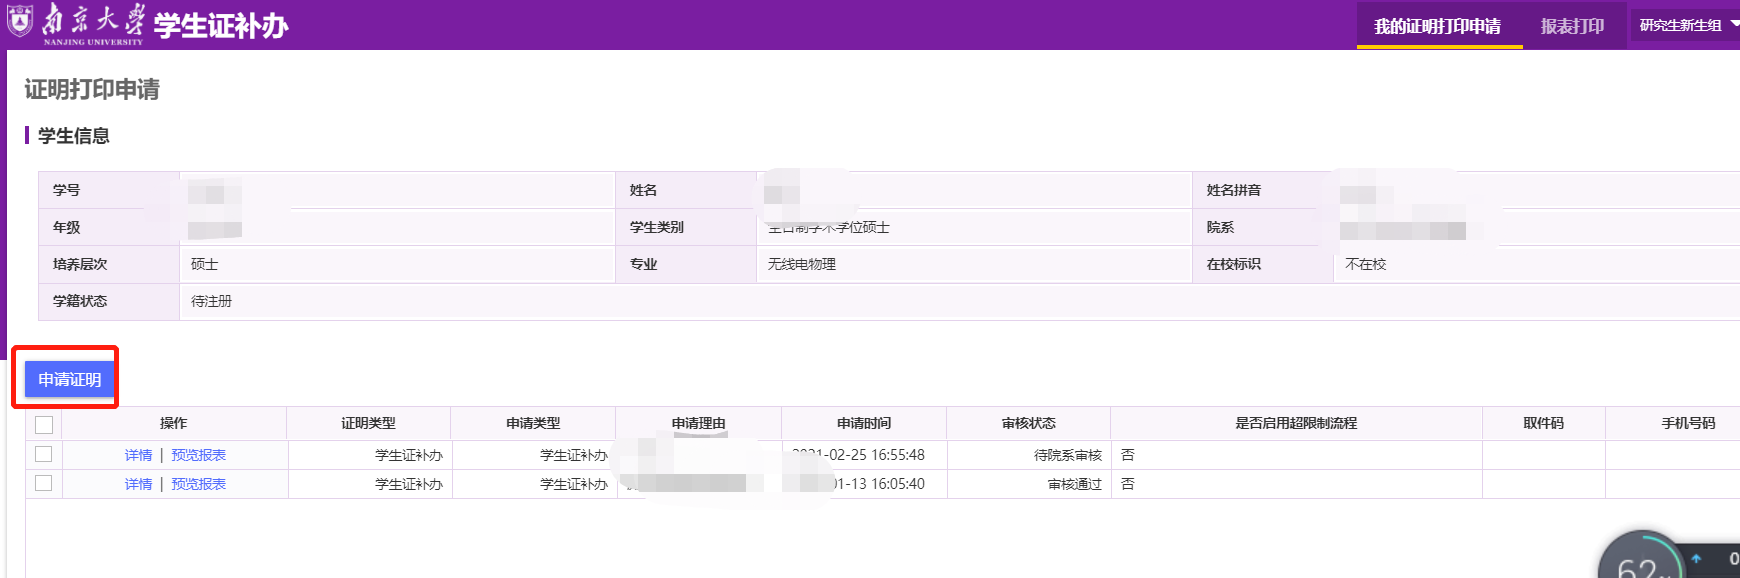Check the box for the 16:55:48 application row
The height and width of the screenshot is (578, 1740).
coord(44,455)
